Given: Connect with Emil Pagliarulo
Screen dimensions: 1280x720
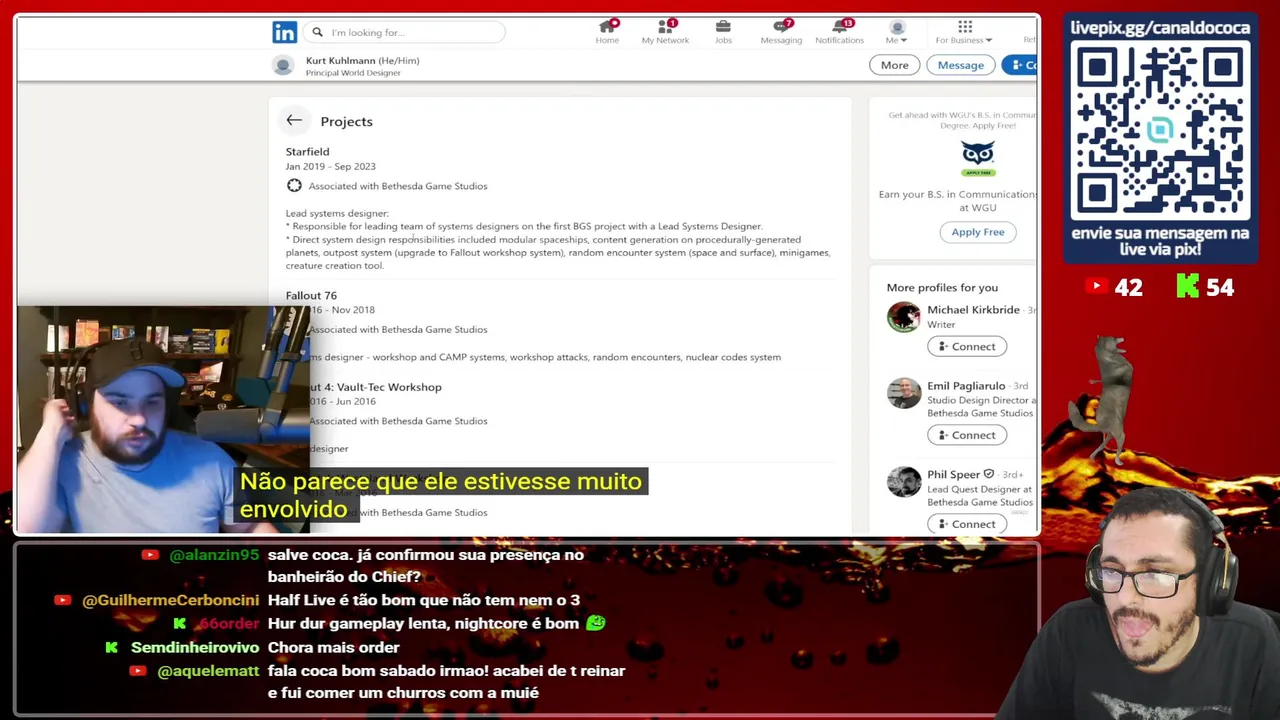Looking at the screenshot, I should [967, 435].
